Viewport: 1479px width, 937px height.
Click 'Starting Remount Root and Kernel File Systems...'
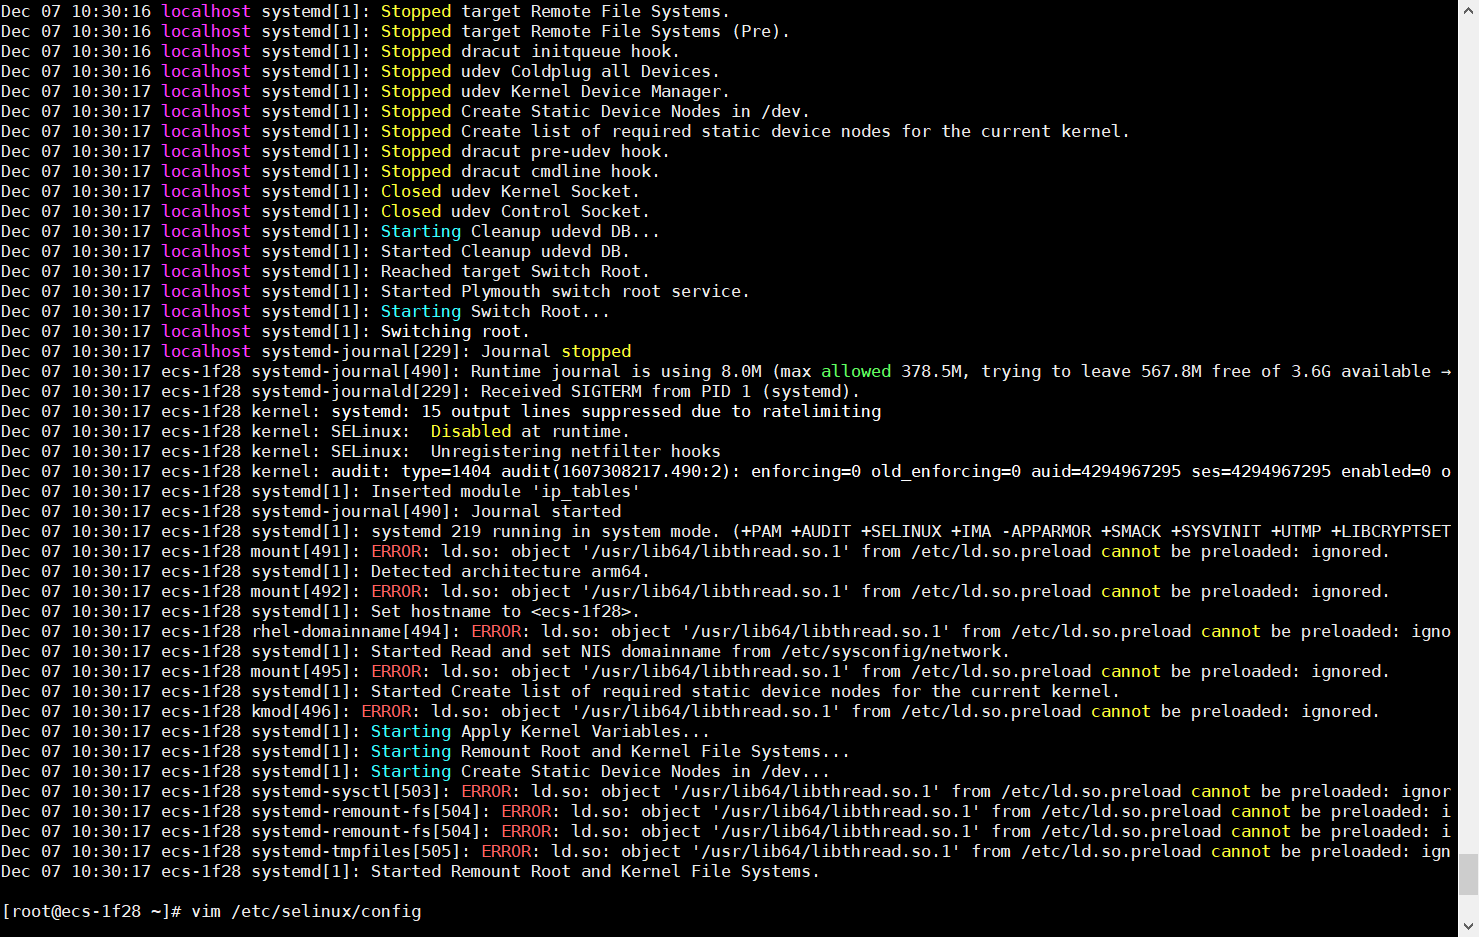[x=425, y=751]
